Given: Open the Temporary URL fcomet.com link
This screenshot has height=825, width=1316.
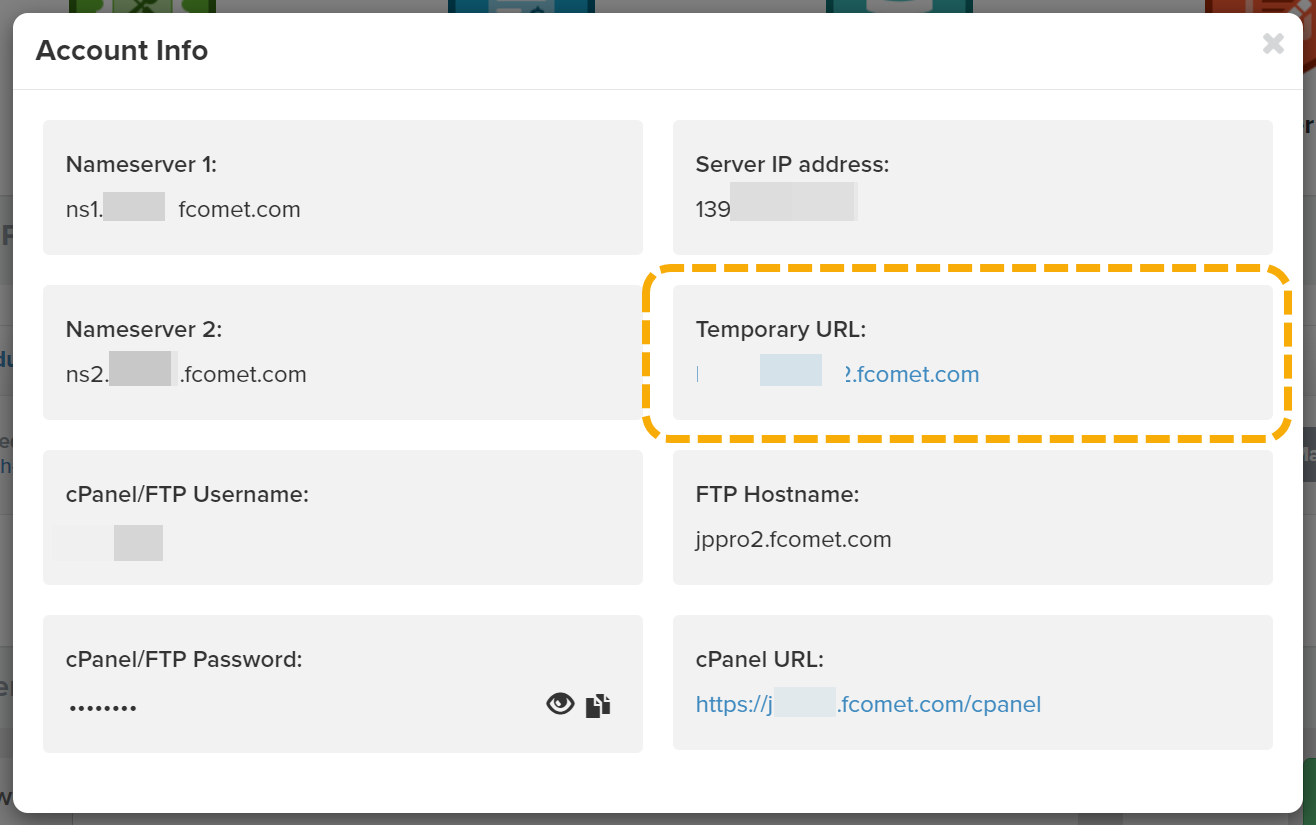Looking at the screenshot, I should [x=910, y=373].
